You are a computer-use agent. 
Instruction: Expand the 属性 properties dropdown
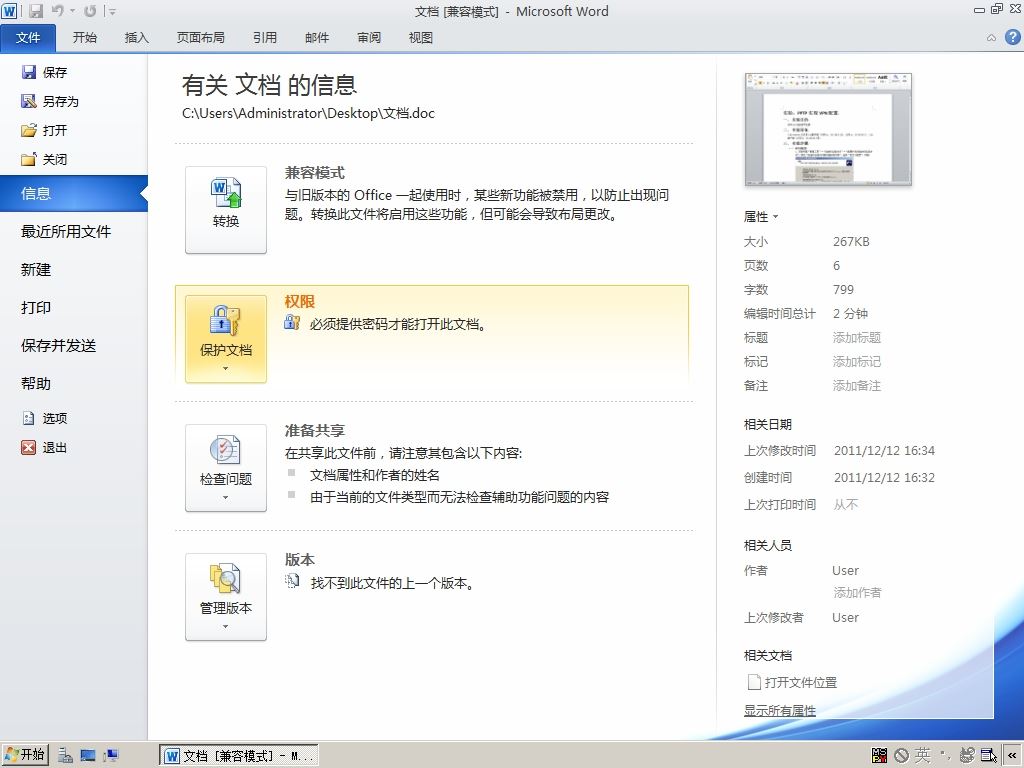coord(761,216)
